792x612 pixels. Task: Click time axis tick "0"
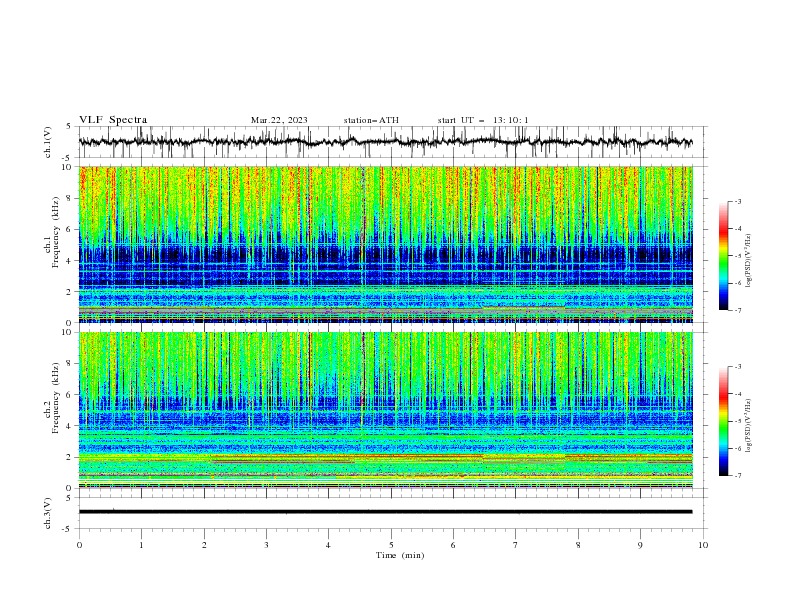click(x=79, y=545)
